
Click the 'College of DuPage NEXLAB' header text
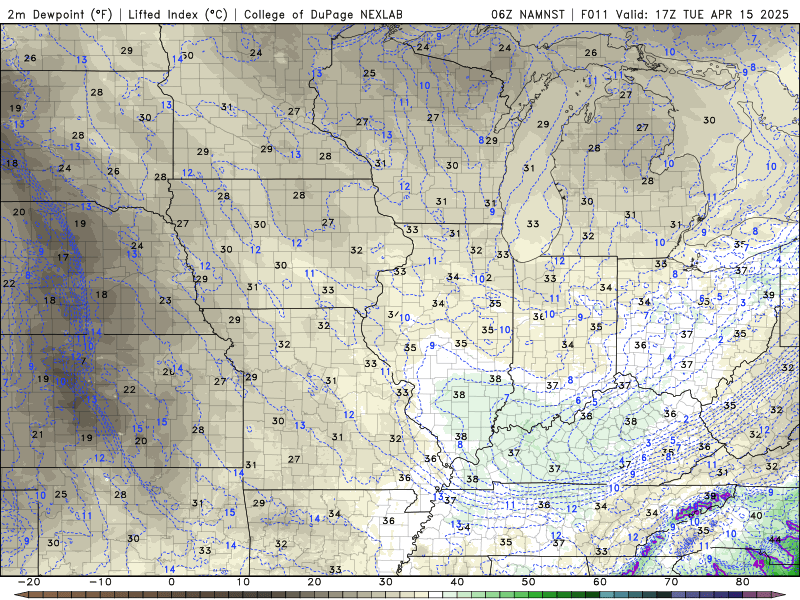323,14
